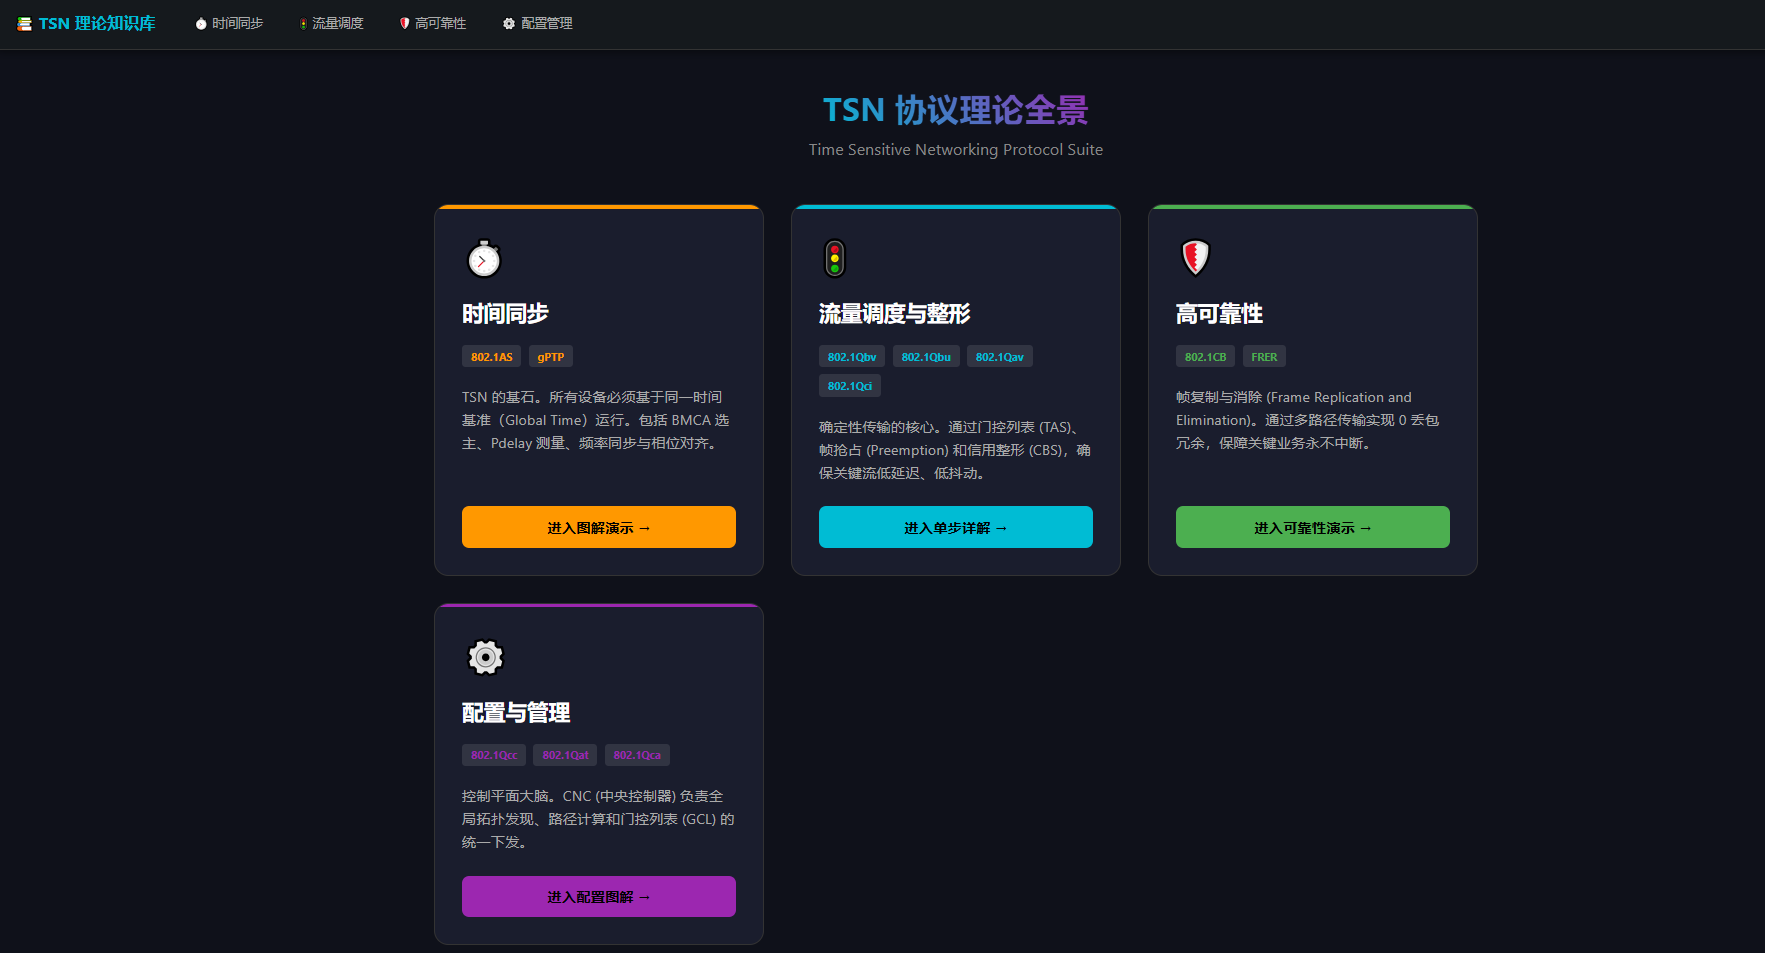The width and height of the screenshot is (1765, 953).
Task: Open the 时间同步 navigation menu item
Action: [229, 23]
